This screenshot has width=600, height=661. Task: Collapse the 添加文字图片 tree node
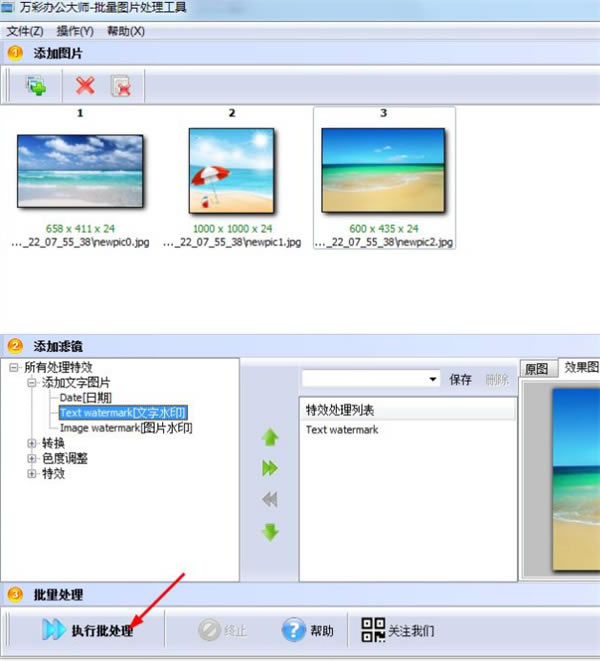(32, 383)
